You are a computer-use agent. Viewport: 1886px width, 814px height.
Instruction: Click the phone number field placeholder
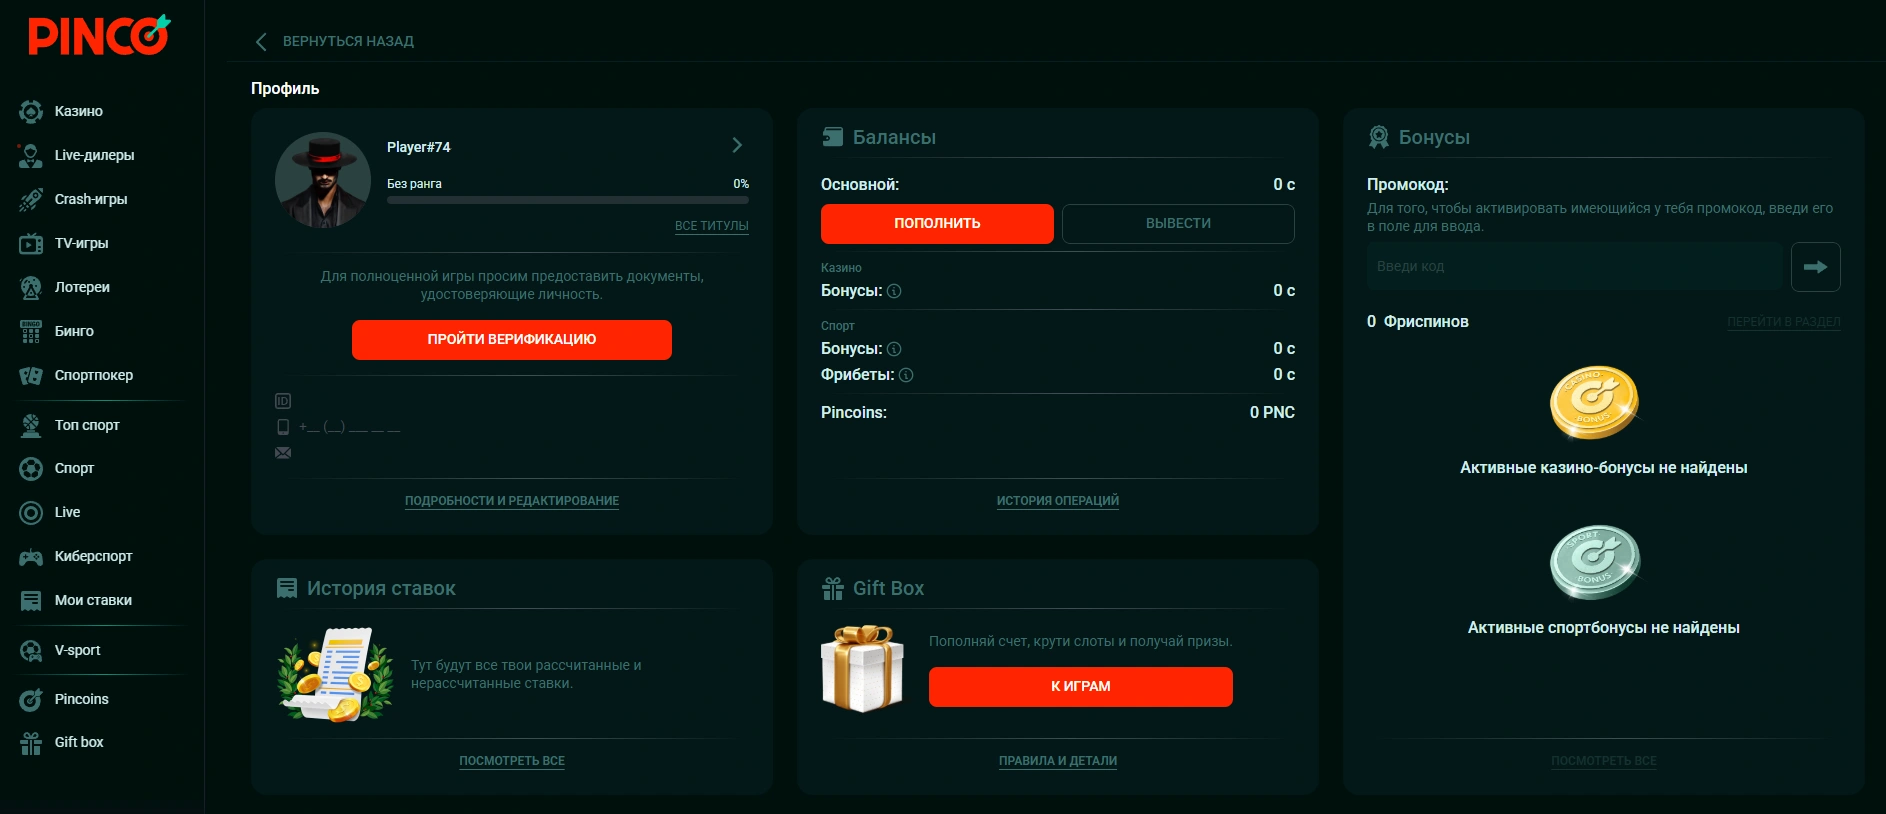[349, 427]
